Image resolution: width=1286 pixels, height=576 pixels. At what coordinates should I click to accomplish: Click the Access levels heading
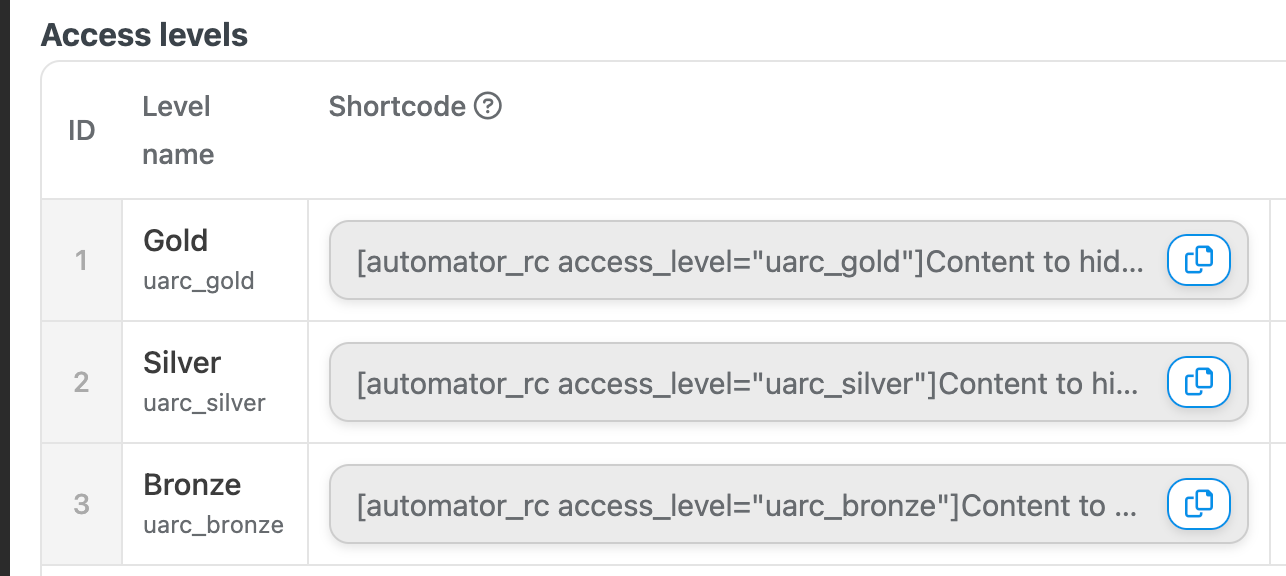(x=144, y=35)
